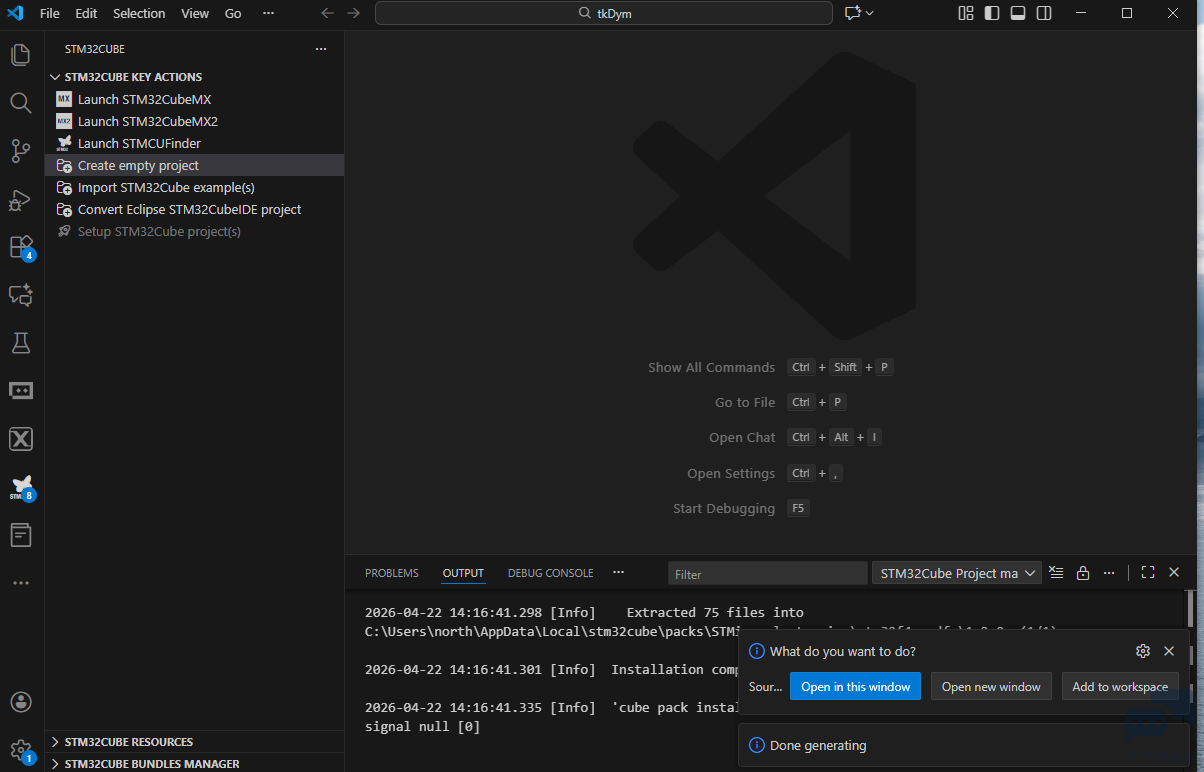Click the output panel vertical scrollbar
The height and width of the screenshot is (772, 1204).
pyautogui.click(x=1190, y=608)
